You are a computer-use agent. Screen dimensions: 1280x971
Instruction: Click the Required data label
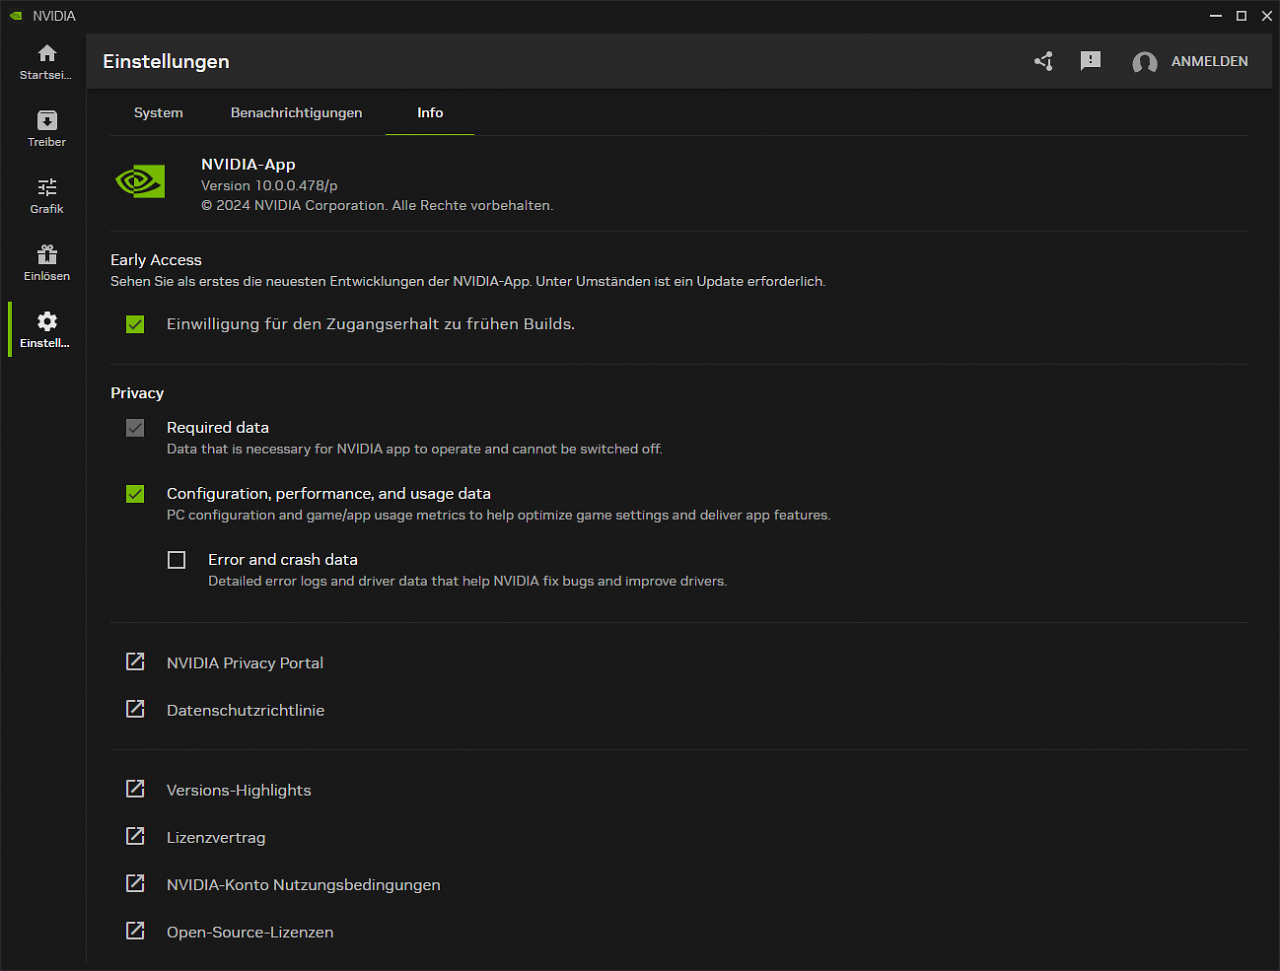[217, 428]
